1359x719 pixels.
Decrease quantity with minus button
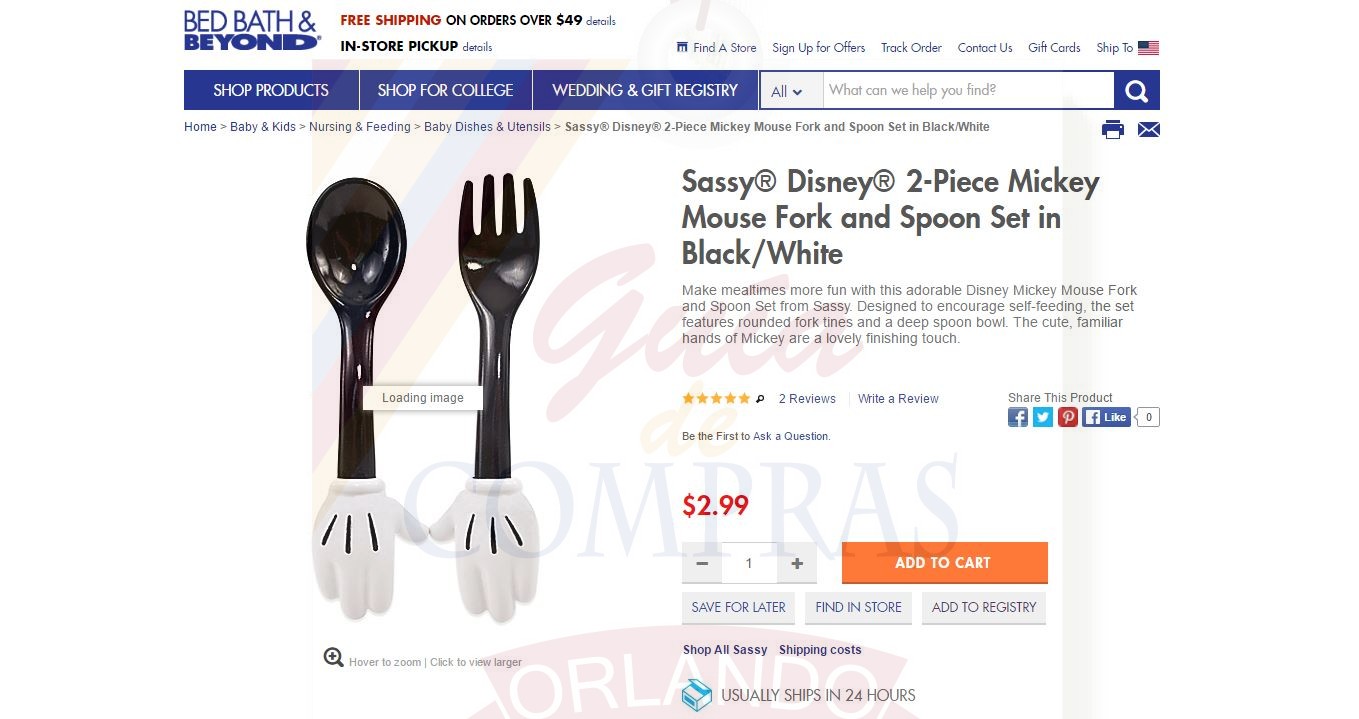(x=702, y=563)
